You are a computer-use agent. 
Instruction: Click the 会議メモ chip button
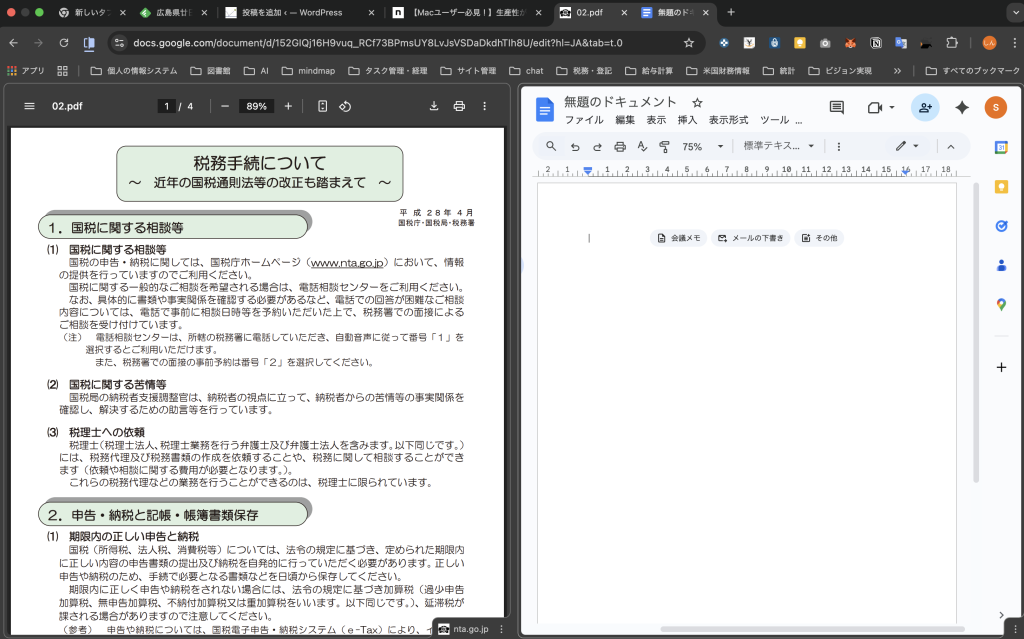pyautogui.click(x=678, y=238)
